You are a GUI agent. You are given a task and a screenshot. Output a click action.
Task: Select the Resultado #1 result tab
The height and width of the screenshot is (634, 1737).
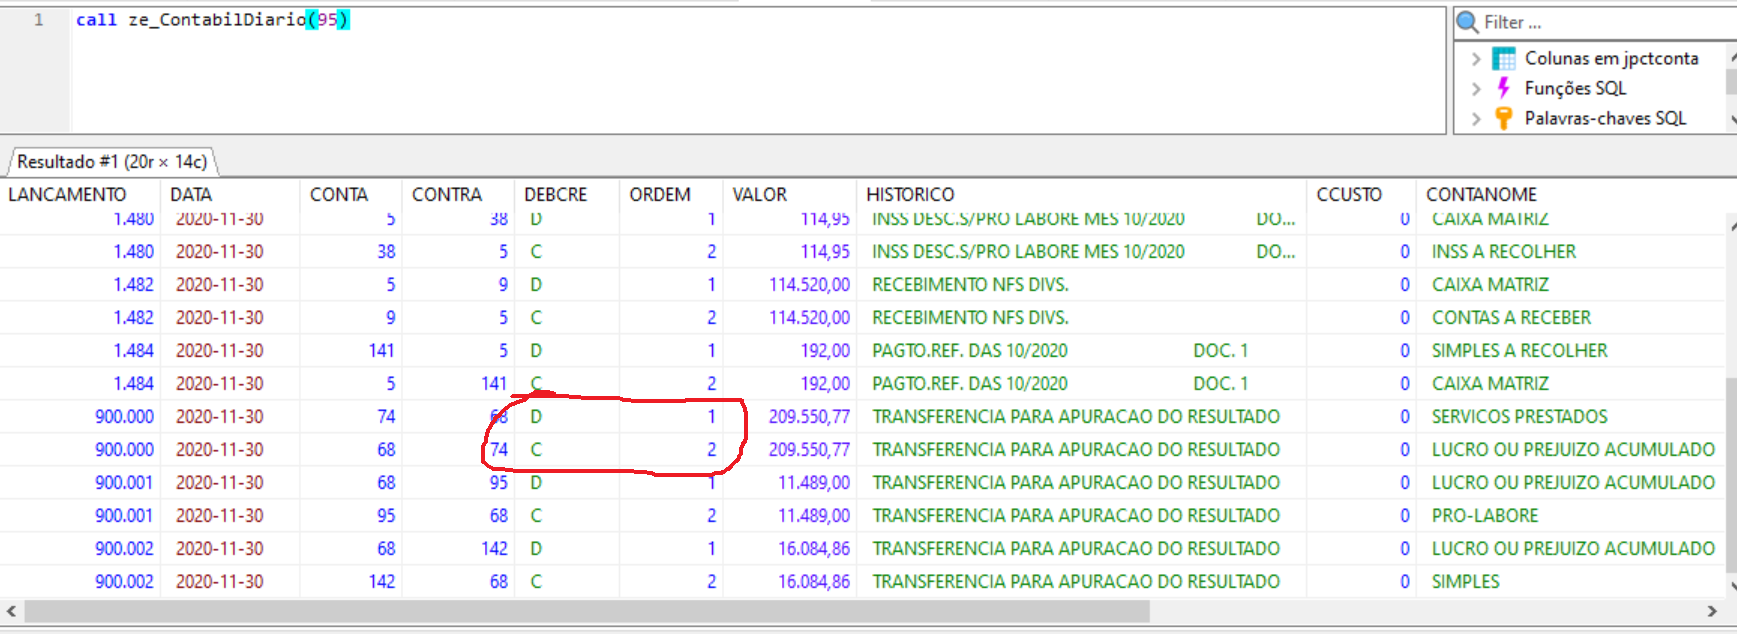click(111, 161)
